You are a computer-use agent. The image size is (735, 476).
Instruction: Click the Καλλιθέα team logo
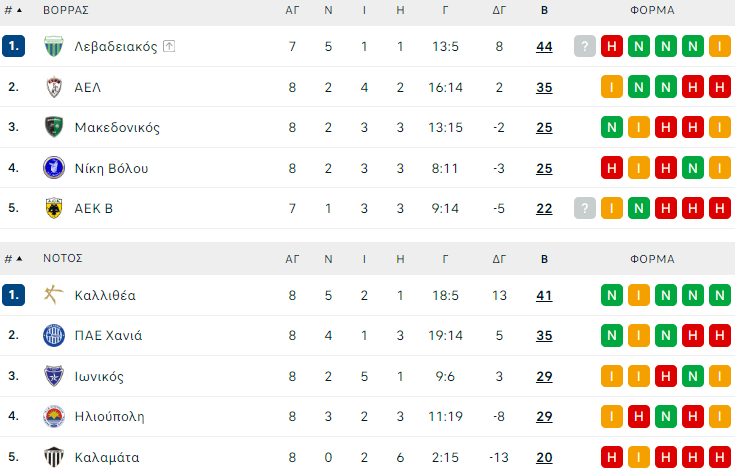[x=54, y=295]
